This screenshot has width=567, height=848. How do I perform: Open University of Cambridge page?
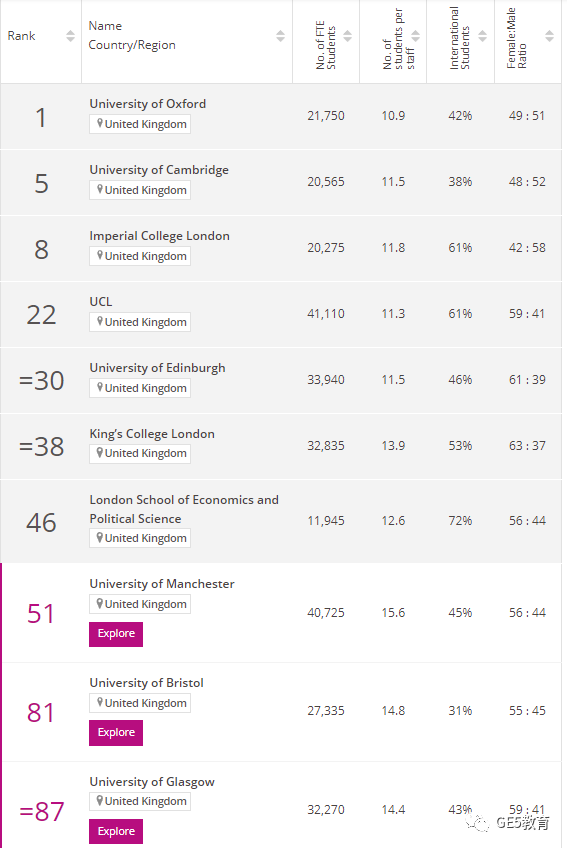[x=159, y=170]
